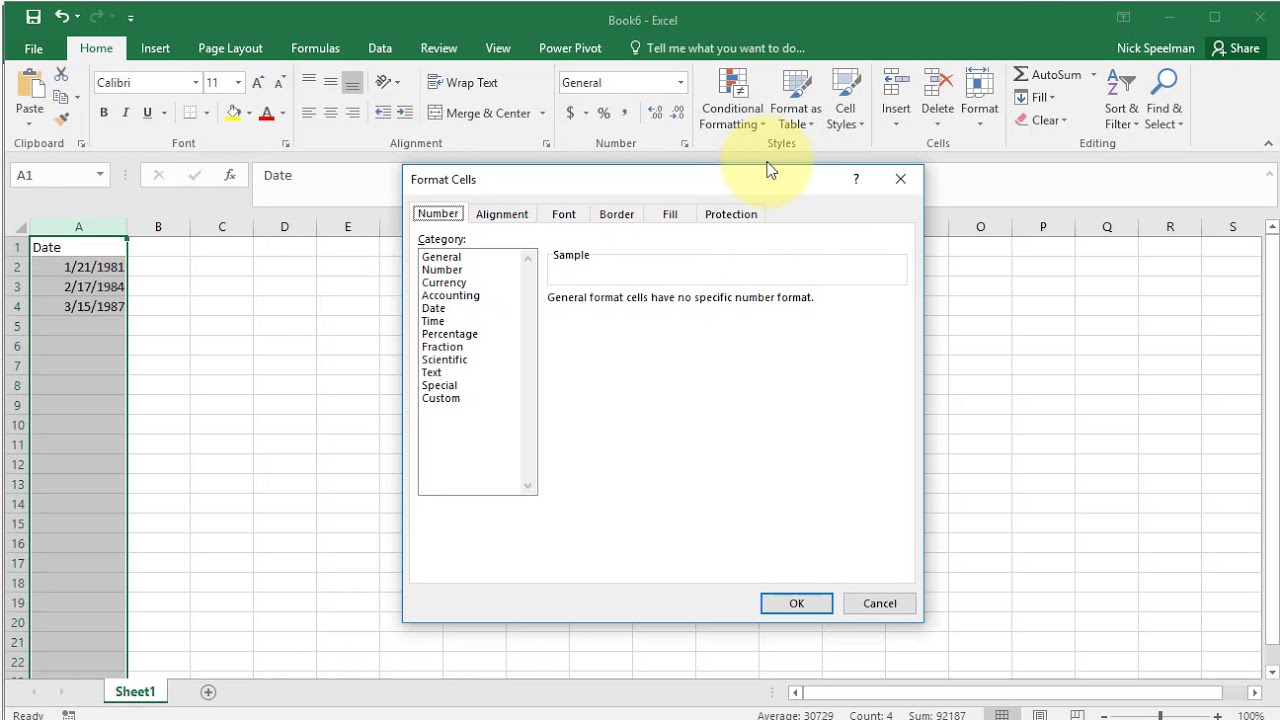The height and width of the screenshot is (720, 1280).
Task: Click AutoSum sigma icon
Action: 1021,75
